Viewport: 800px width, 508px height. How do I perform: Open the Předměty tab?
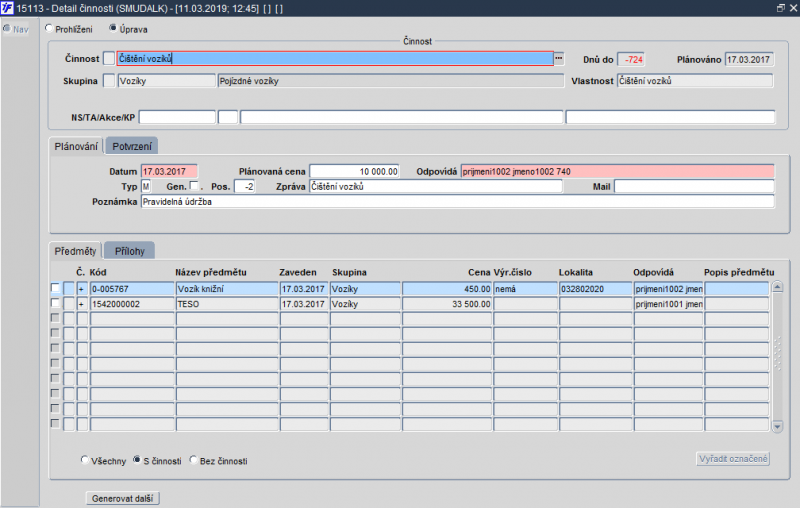coord(75,251)
